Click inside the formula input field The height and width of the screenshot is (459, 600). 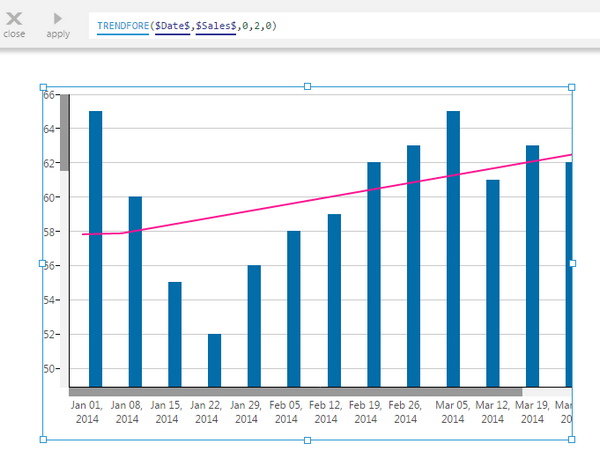pos(344,26)
